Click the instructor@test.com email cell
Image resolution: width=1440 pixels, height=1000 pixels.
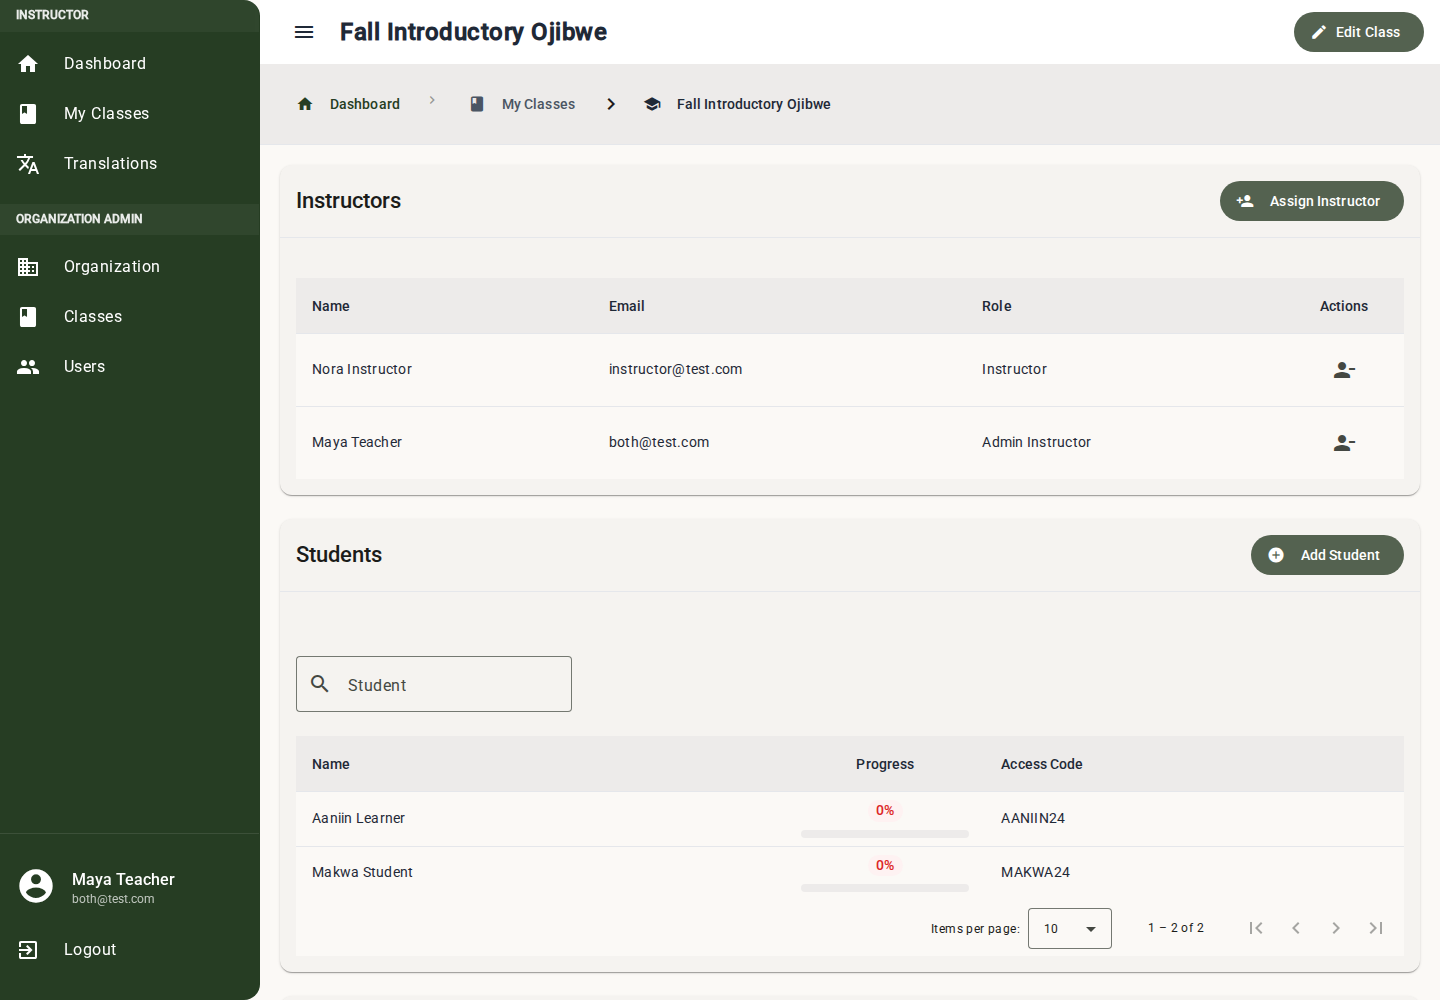676,369
